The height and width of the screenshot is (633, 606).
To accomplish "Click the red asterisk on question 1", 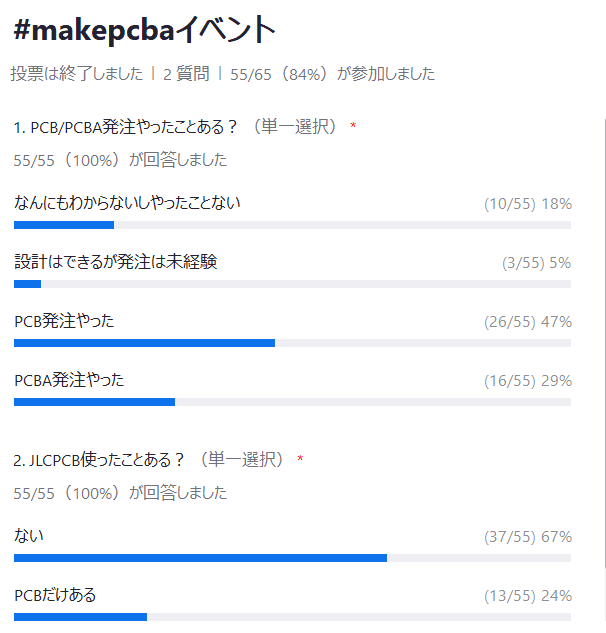I will pos(353,126).
